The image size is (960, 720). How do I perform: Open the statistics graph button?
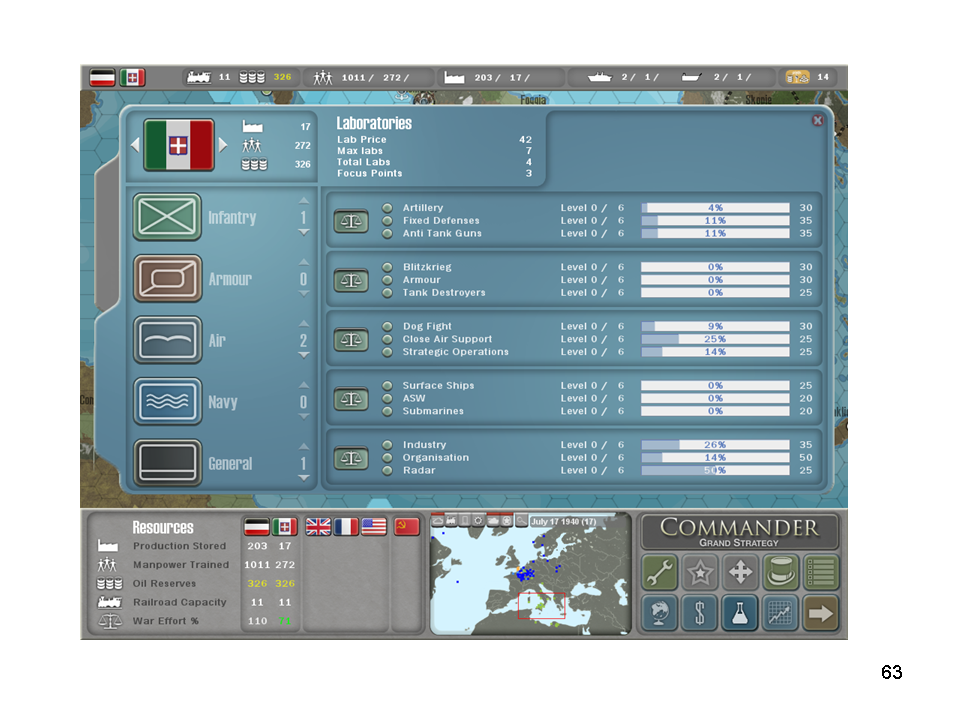coord(780,613)
